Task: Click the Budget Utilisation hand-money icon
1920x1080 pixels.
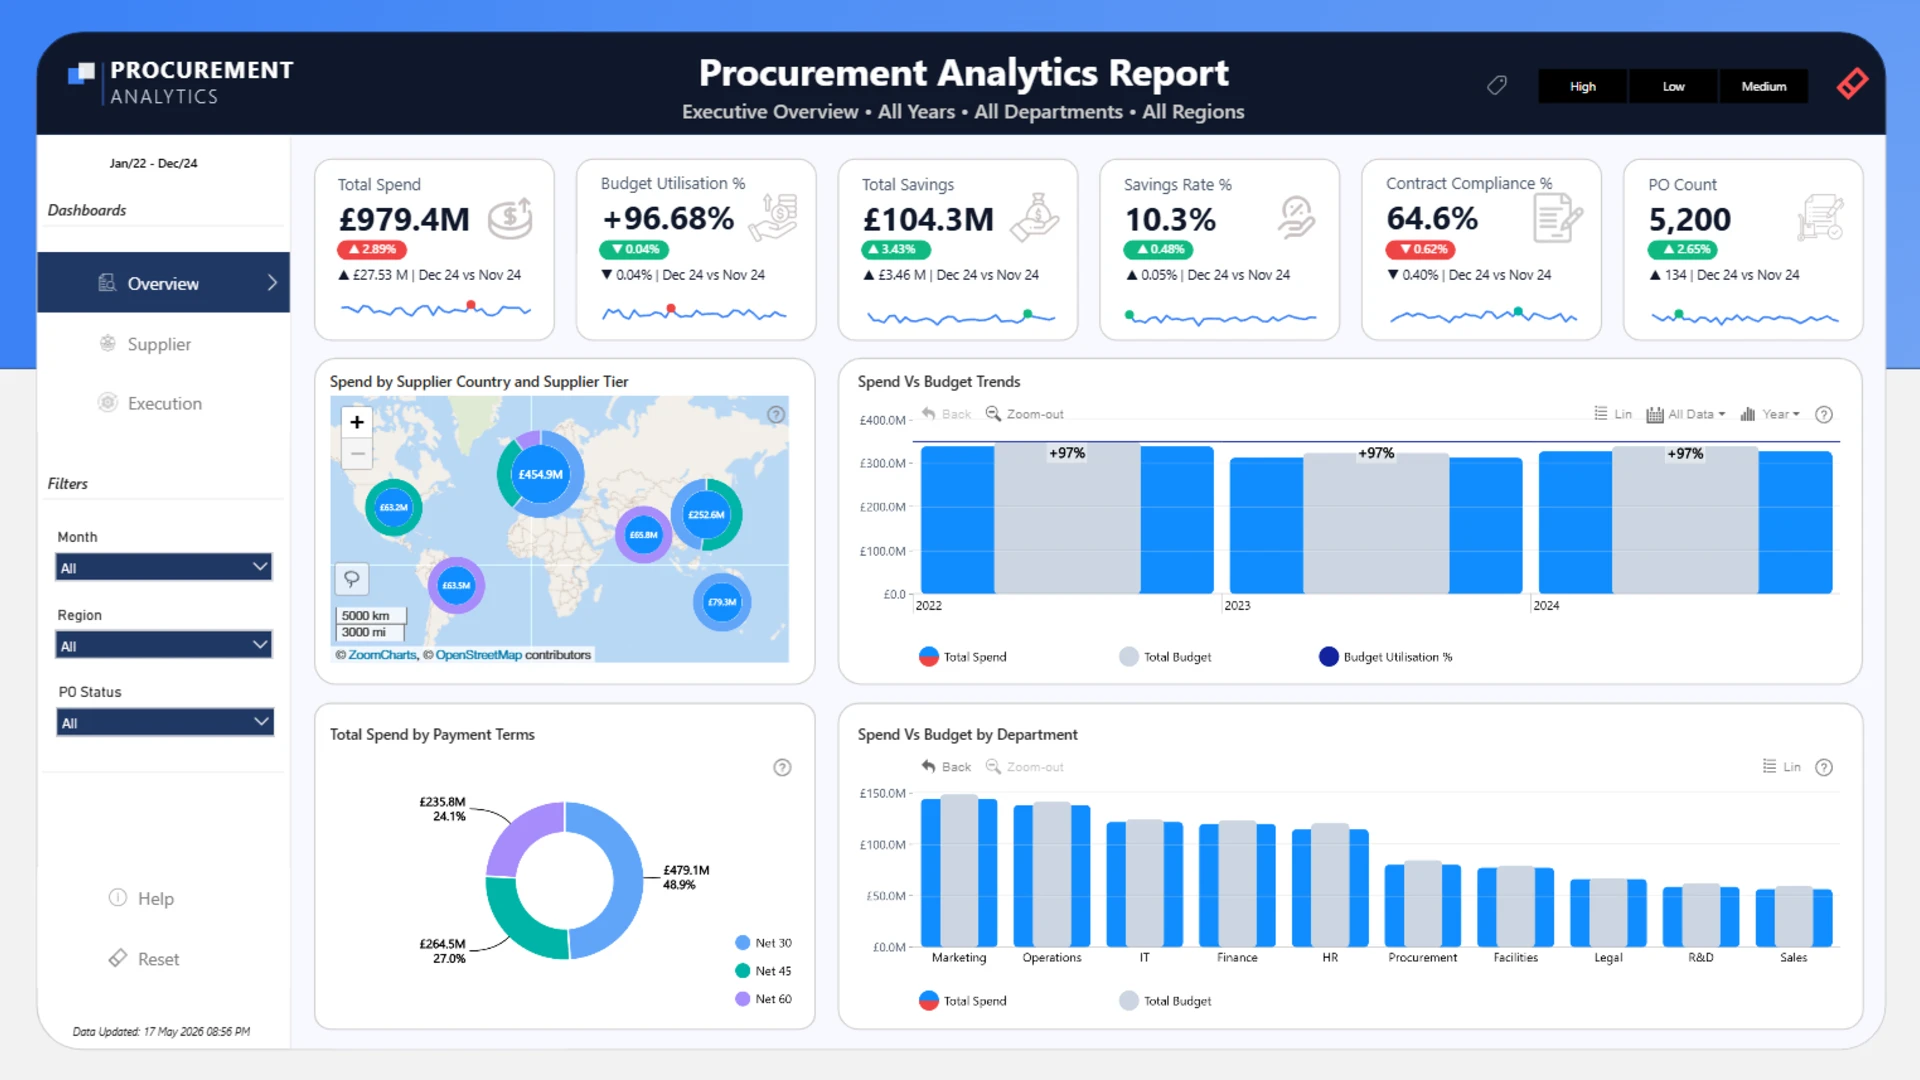Action: point(774,217)
